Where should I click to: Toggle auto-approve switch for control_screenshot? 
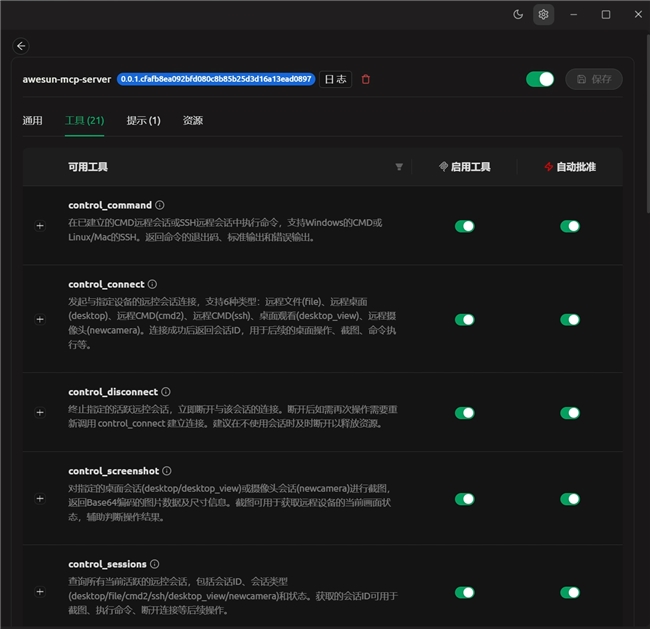tap(570, 499)
